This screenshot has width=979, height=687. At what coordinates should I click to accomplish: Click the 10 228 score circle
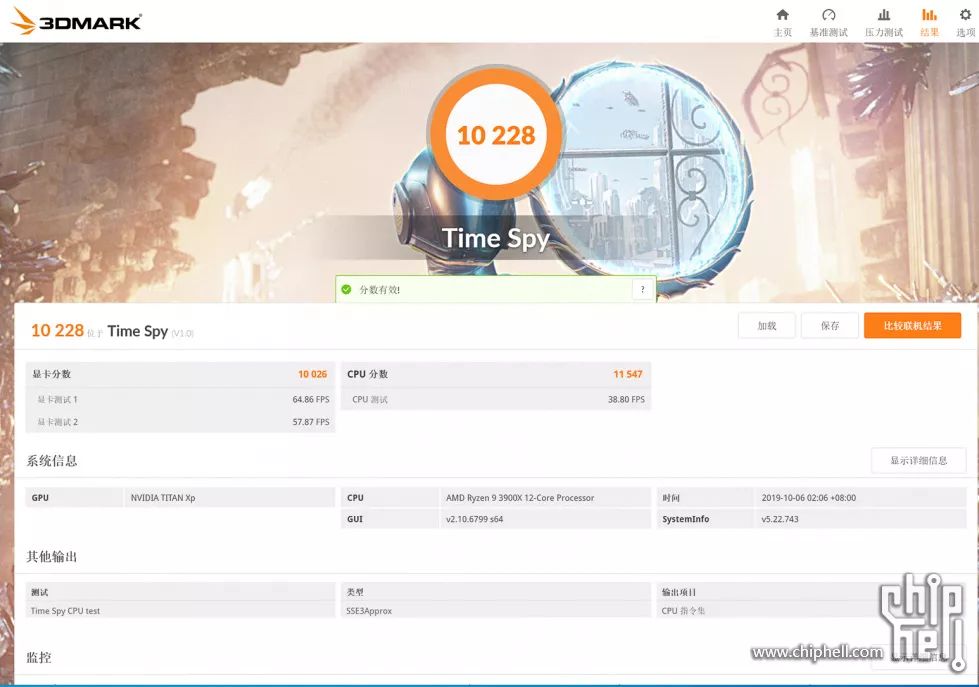pyautogui.click(x=496, y=134)
